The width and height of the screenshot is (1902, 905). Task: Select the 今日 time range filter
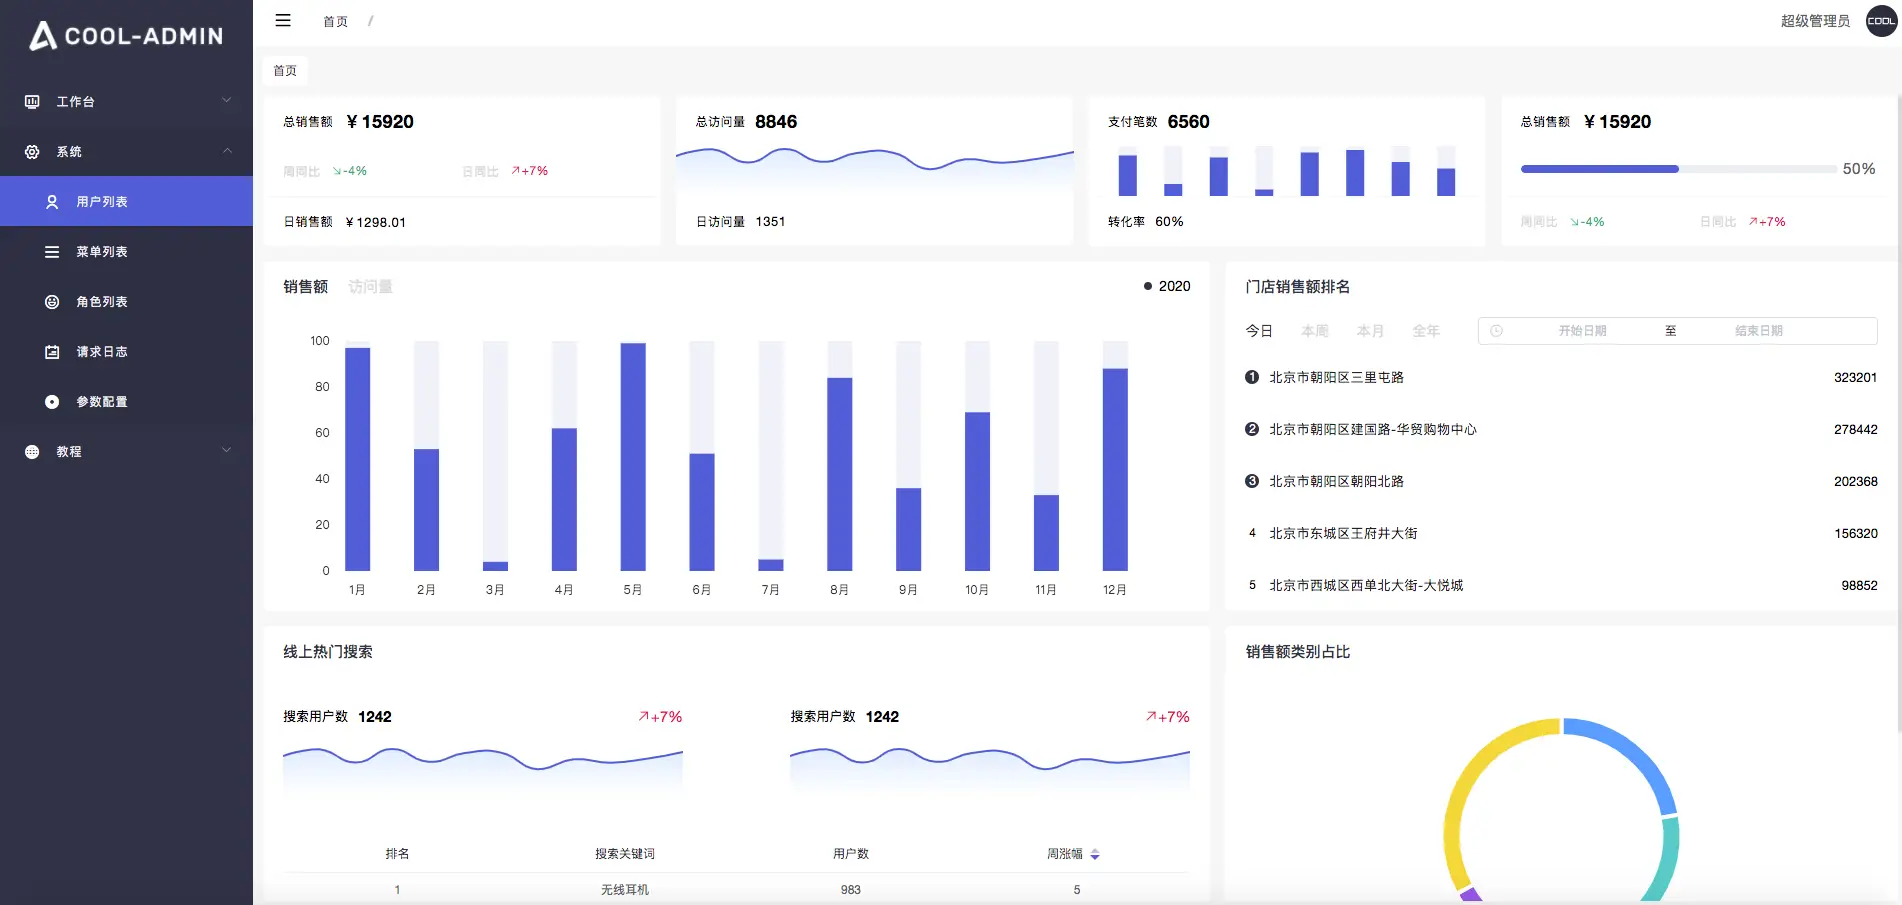(x=1258, y=331)
